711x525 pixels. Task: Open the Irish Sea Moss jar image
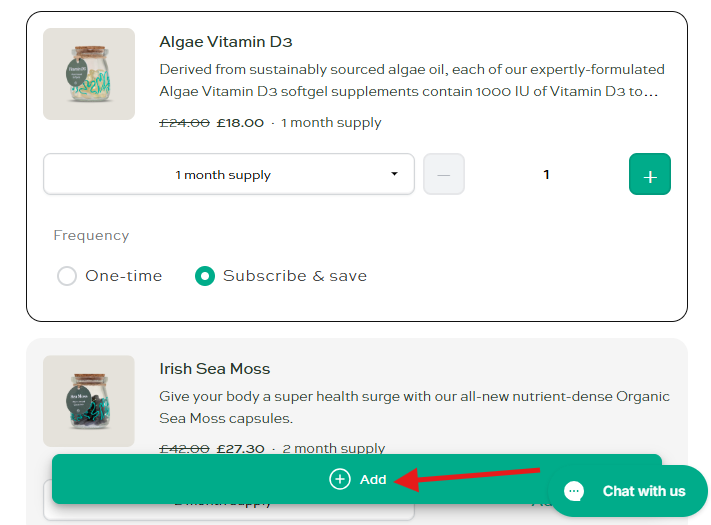[89, 401]
